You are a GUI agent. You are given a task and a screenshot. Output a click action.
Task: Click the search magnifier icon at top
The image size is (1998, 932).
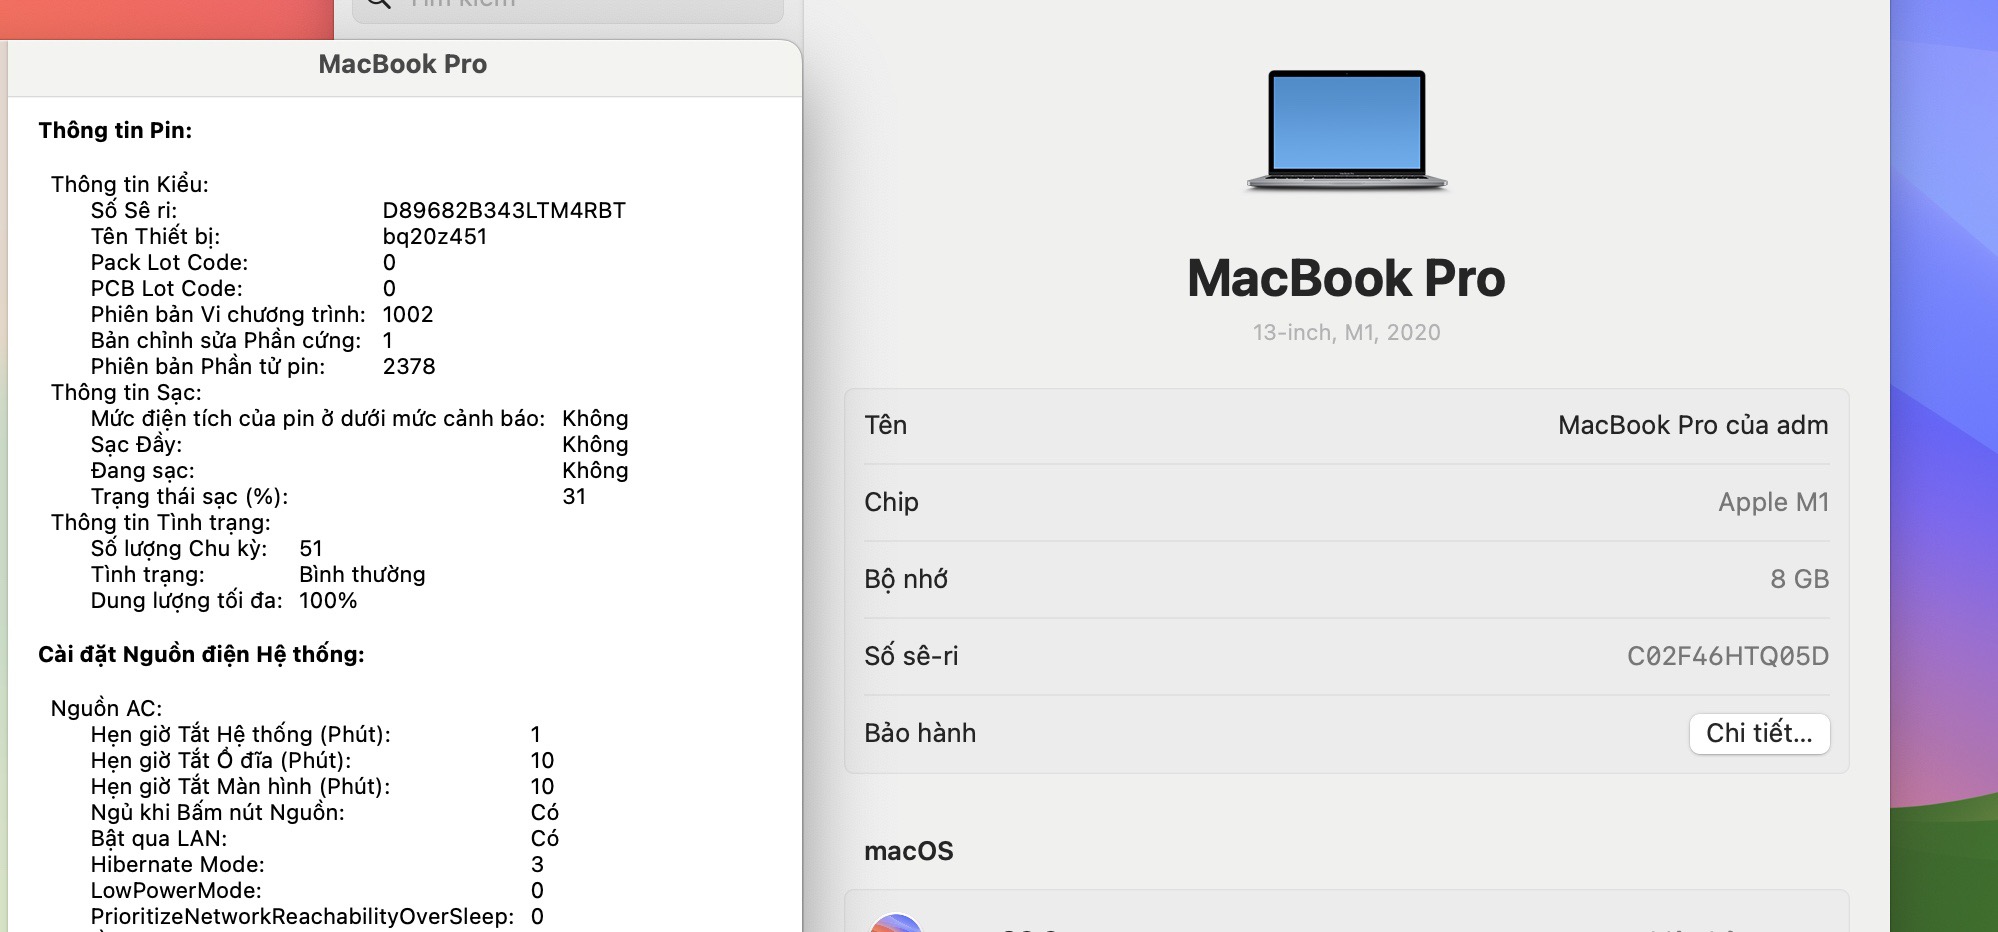point(378,3)
